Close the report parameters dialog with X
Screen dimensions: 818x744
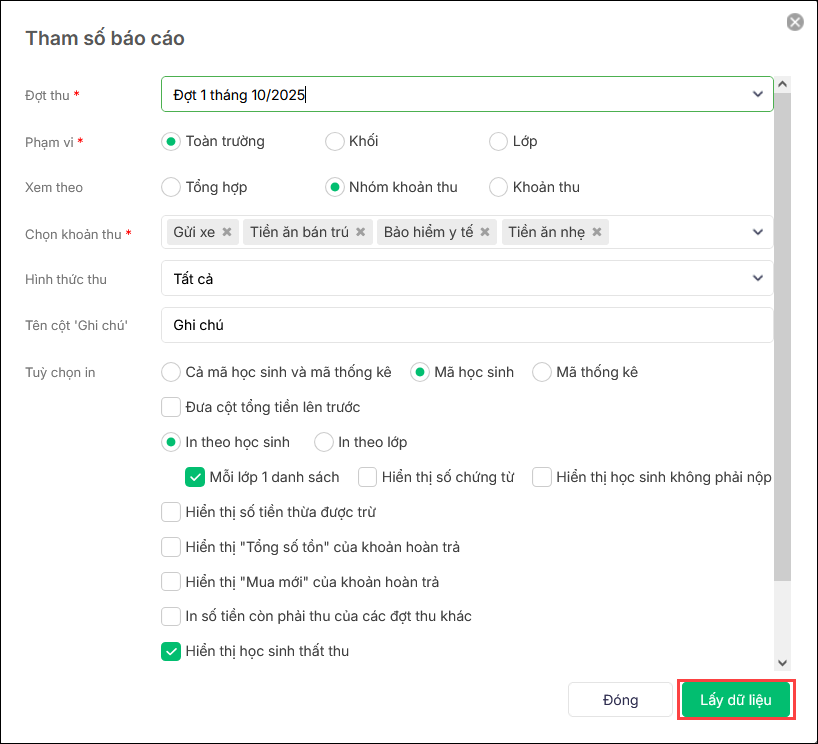(x=795, y=22)
